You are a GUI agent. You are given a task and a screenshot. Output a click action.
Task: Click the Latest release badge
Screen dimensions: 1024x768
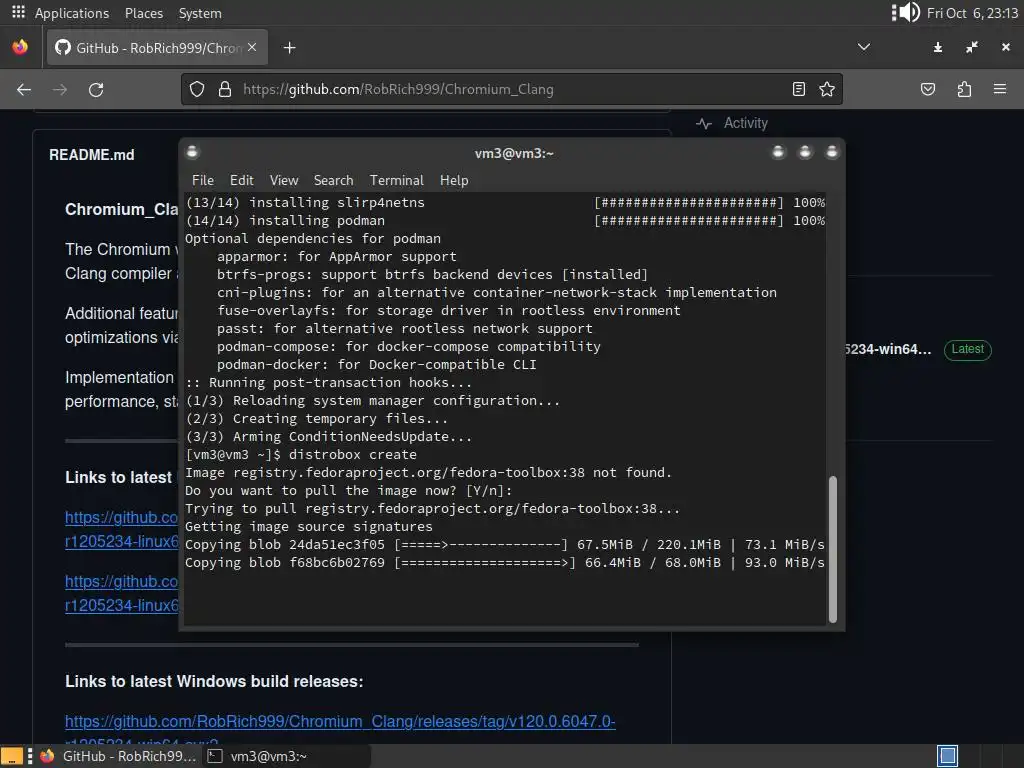[967, 349]
